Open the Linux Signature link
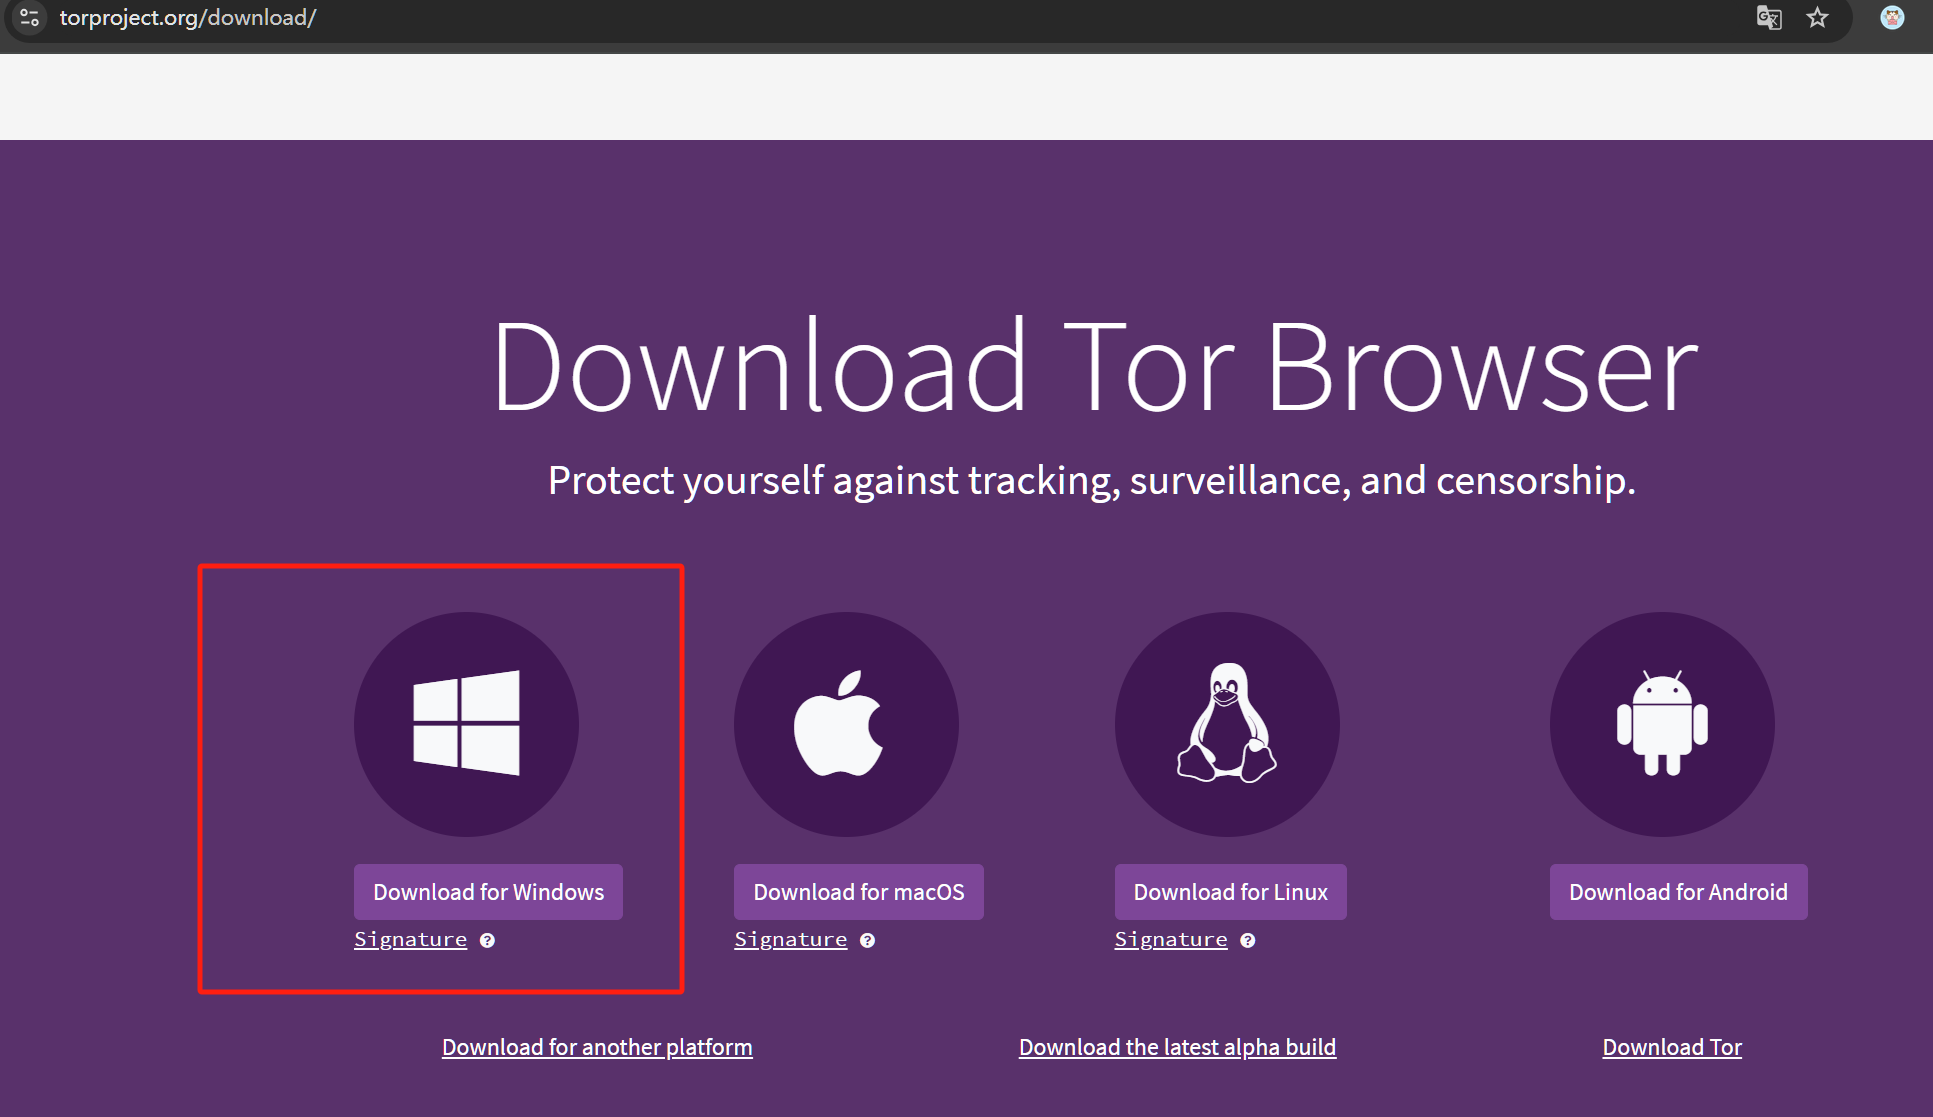Viewport: 1933px width, 1117px height. [x=1171, y=940]
